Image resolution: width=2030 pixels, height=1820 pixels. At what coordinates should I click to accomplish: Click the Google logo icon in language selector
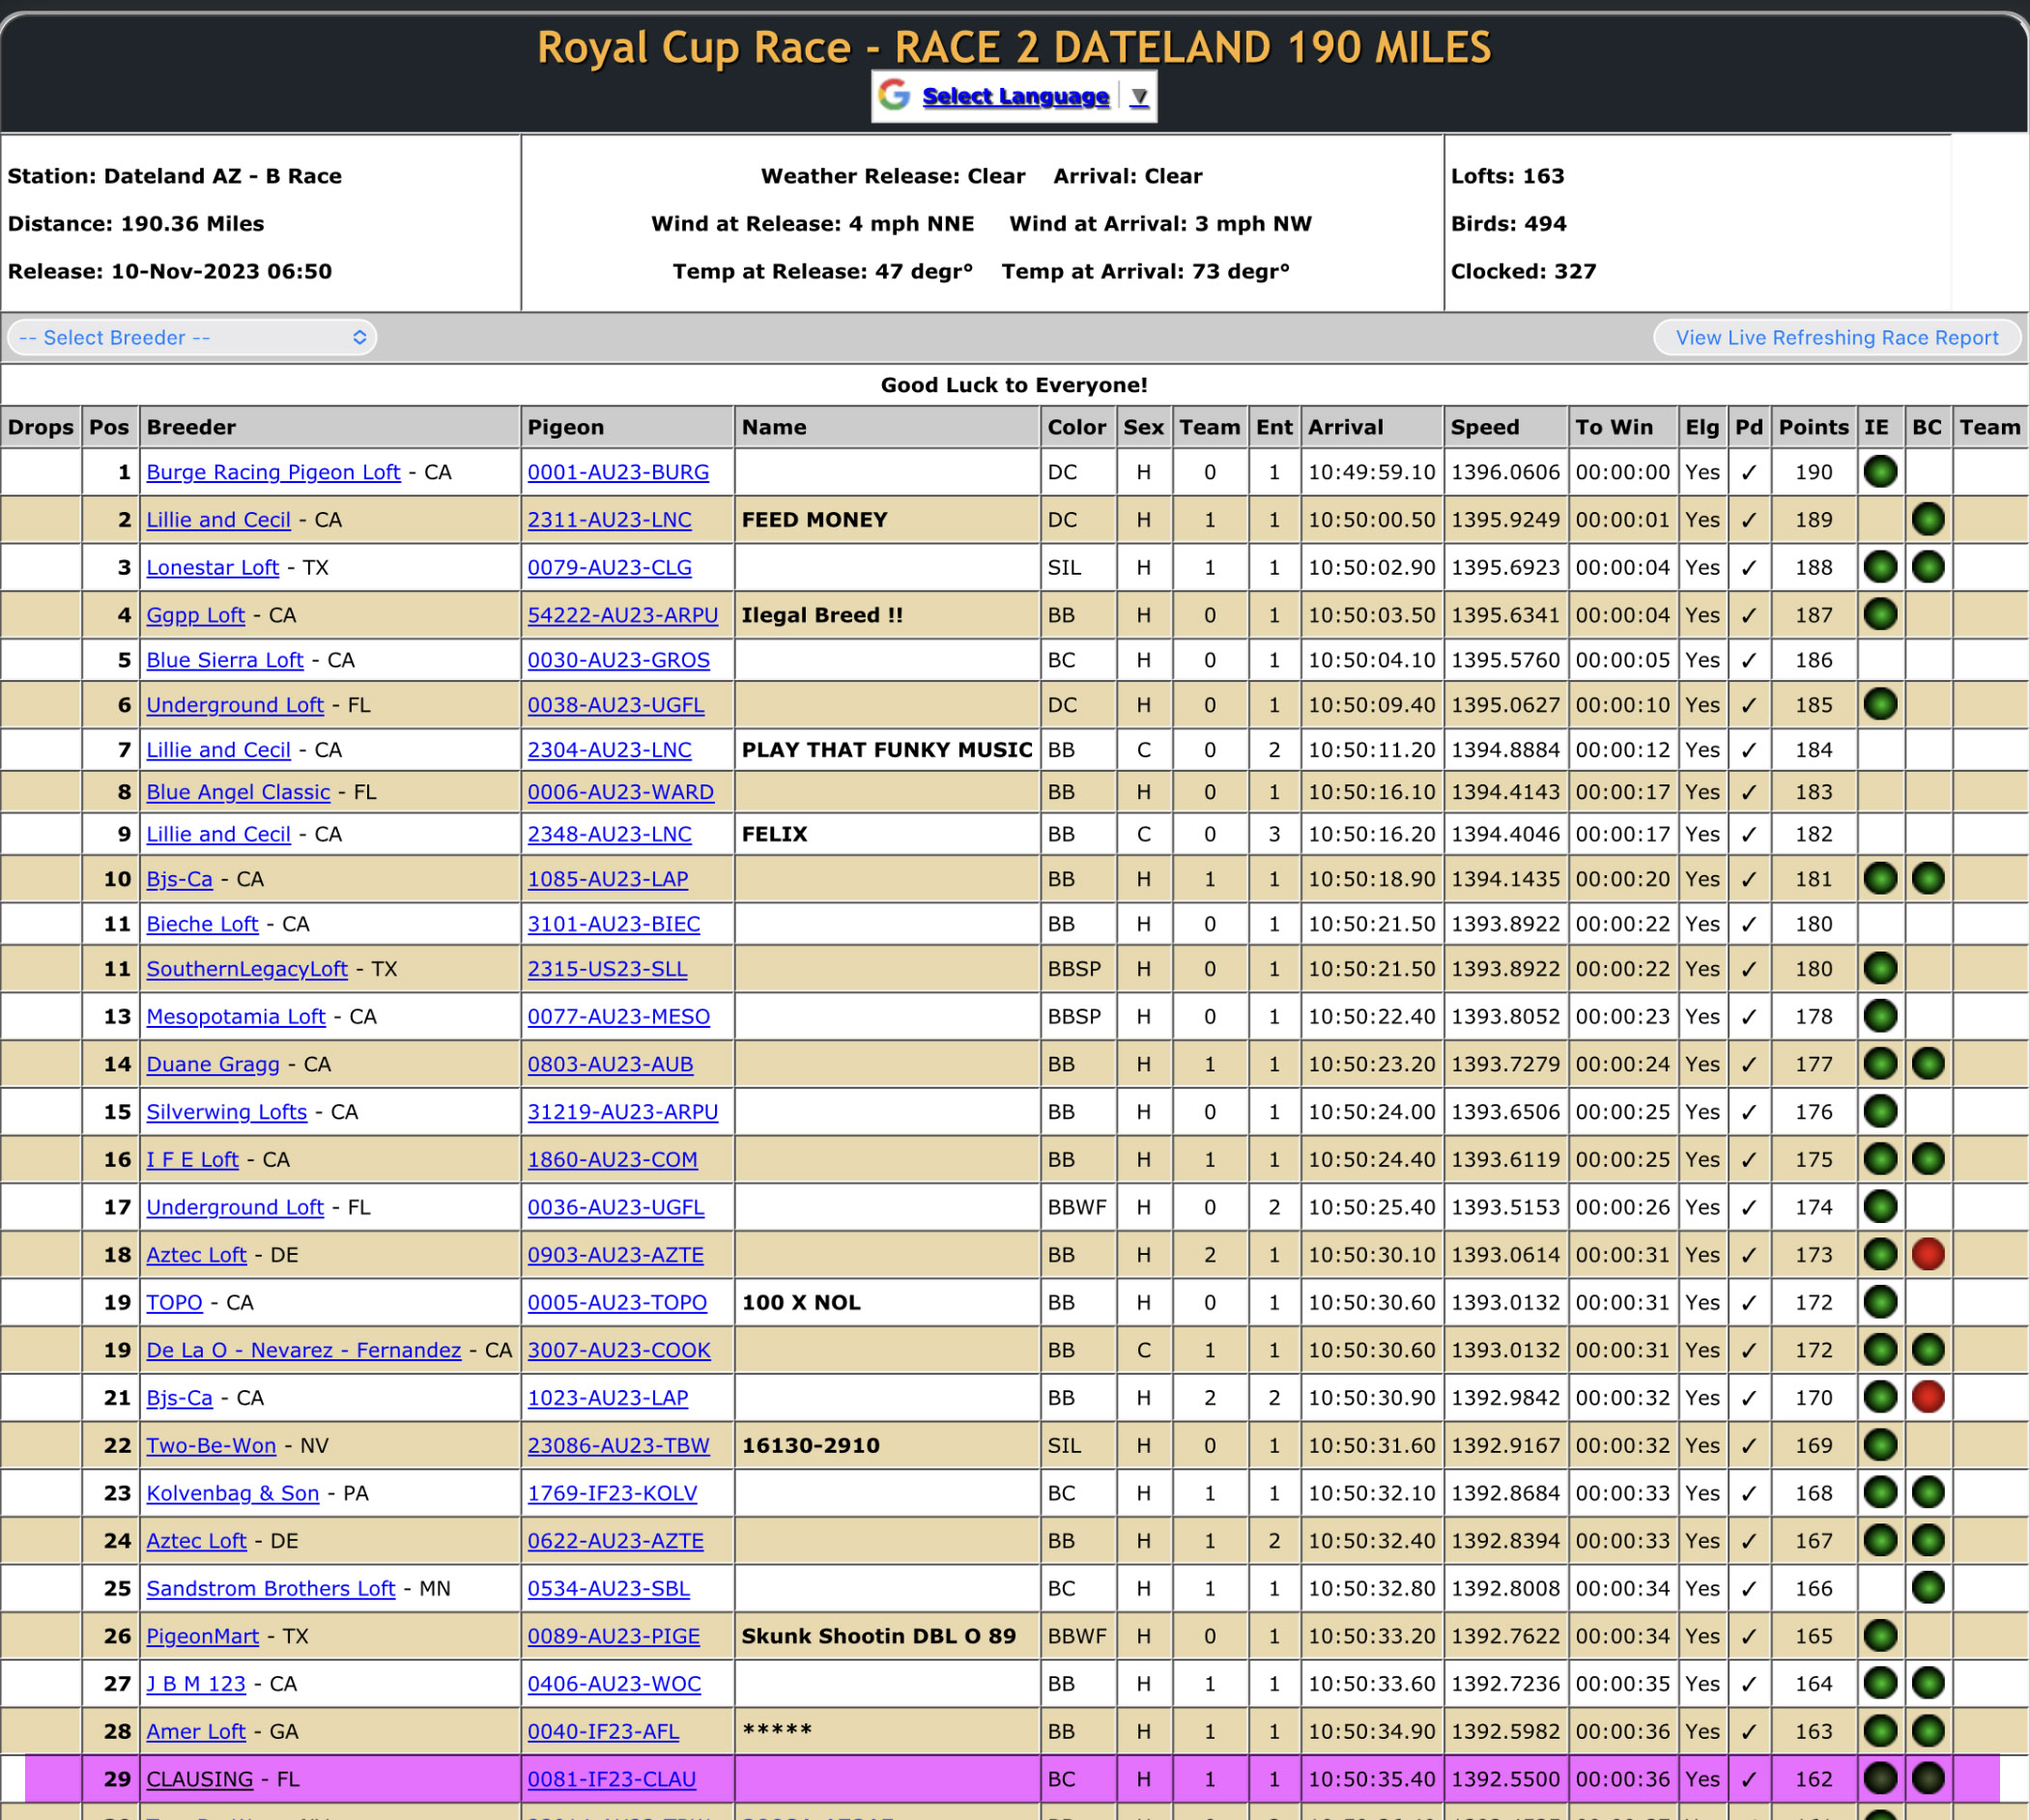click(894, 96)
